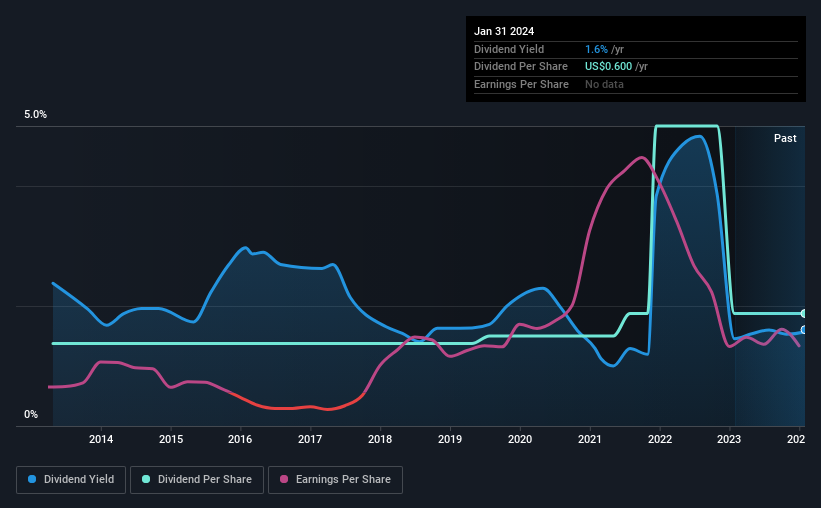
Task: Select the 2016 label on the time axis
Action: (x=240, y=439)
